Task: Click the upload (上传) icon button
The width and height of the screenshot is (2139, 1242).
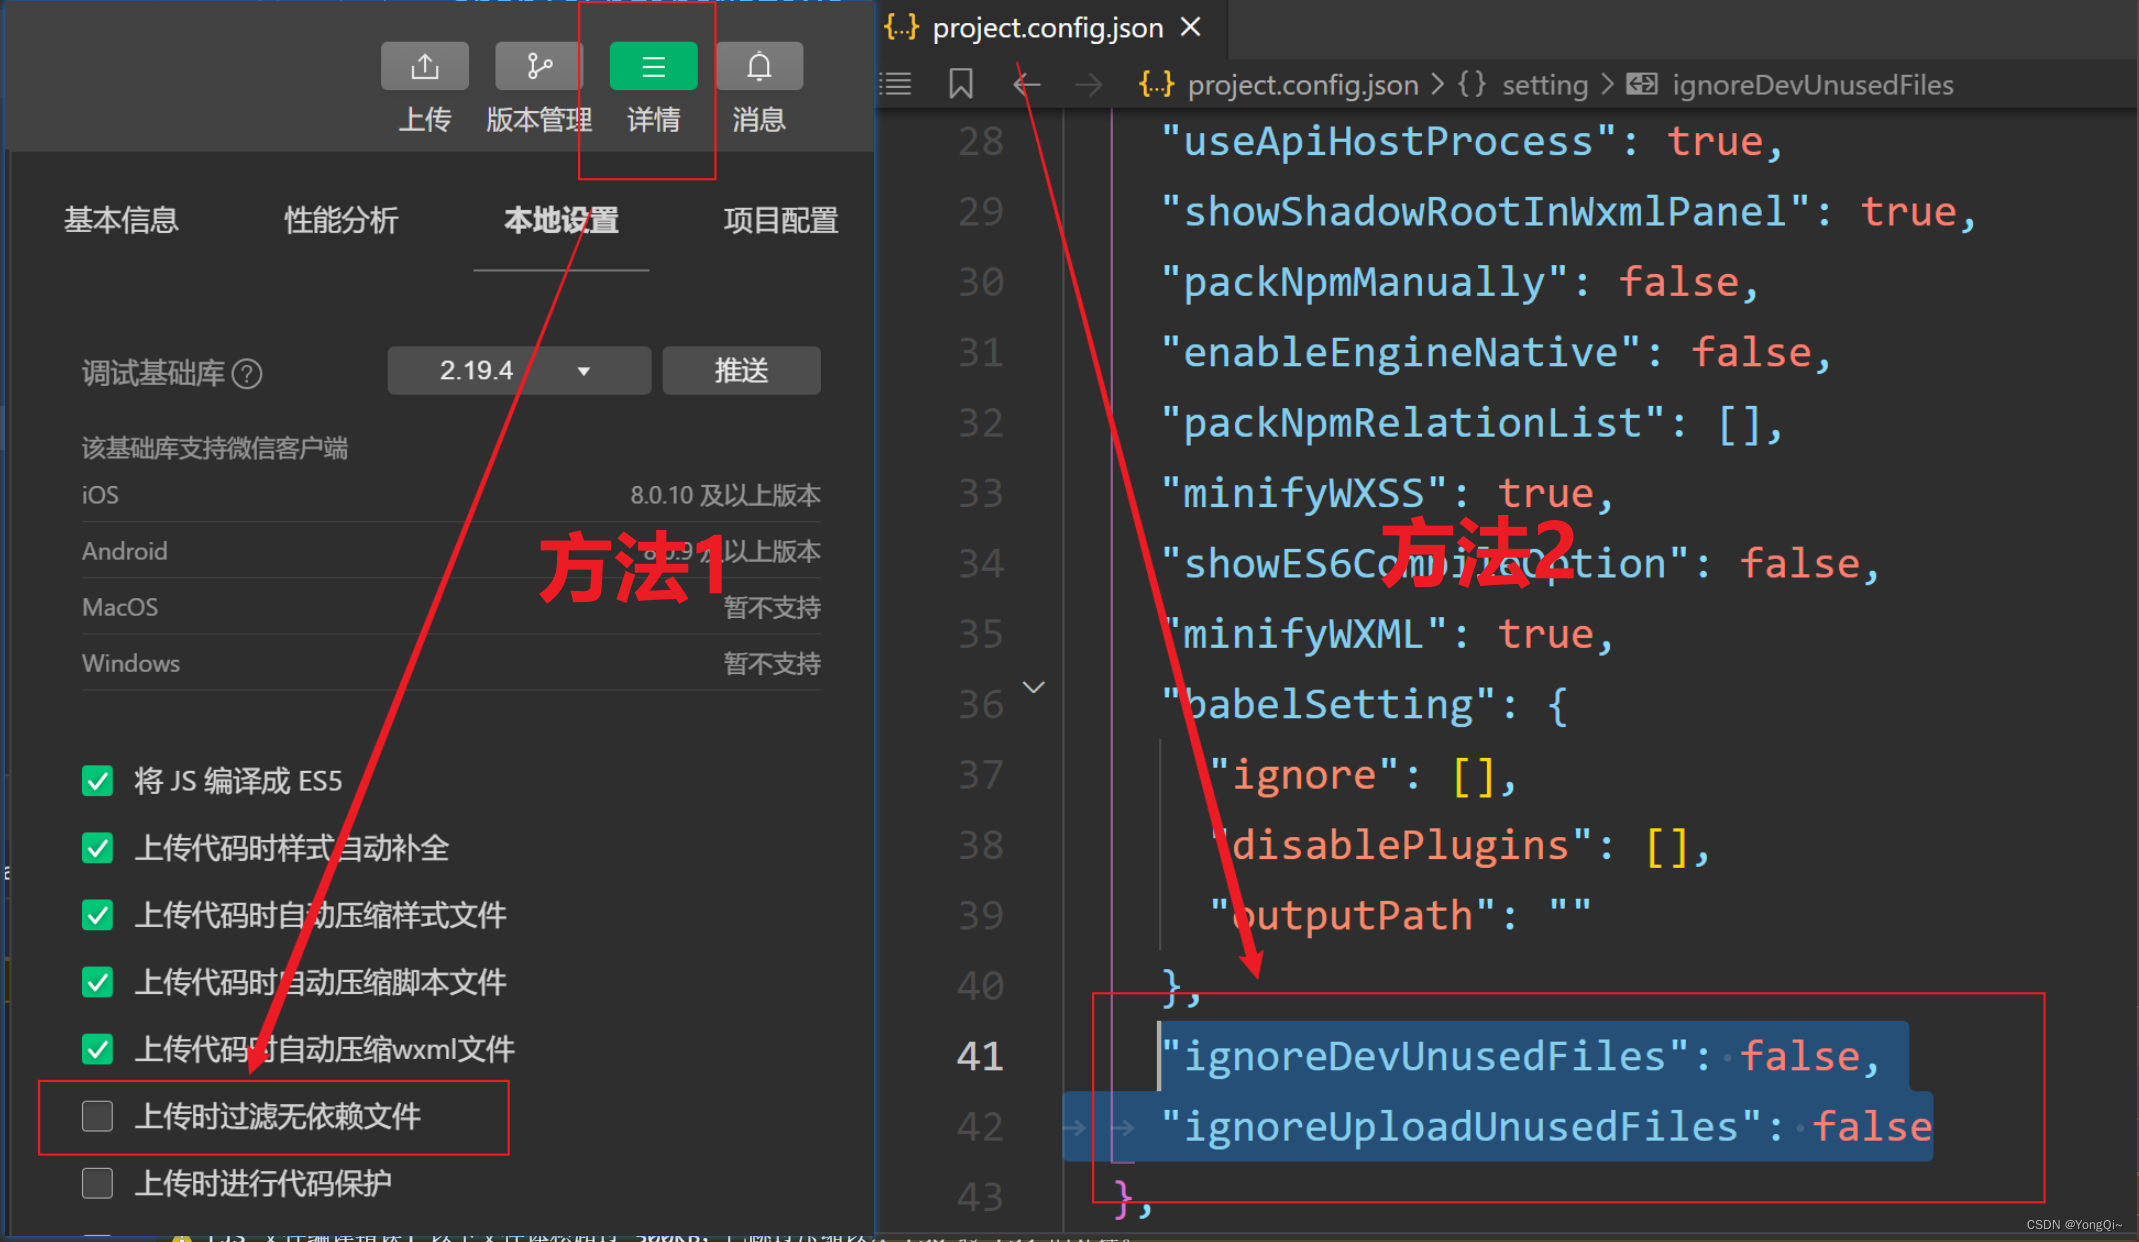Action: (x=424, y=67)
